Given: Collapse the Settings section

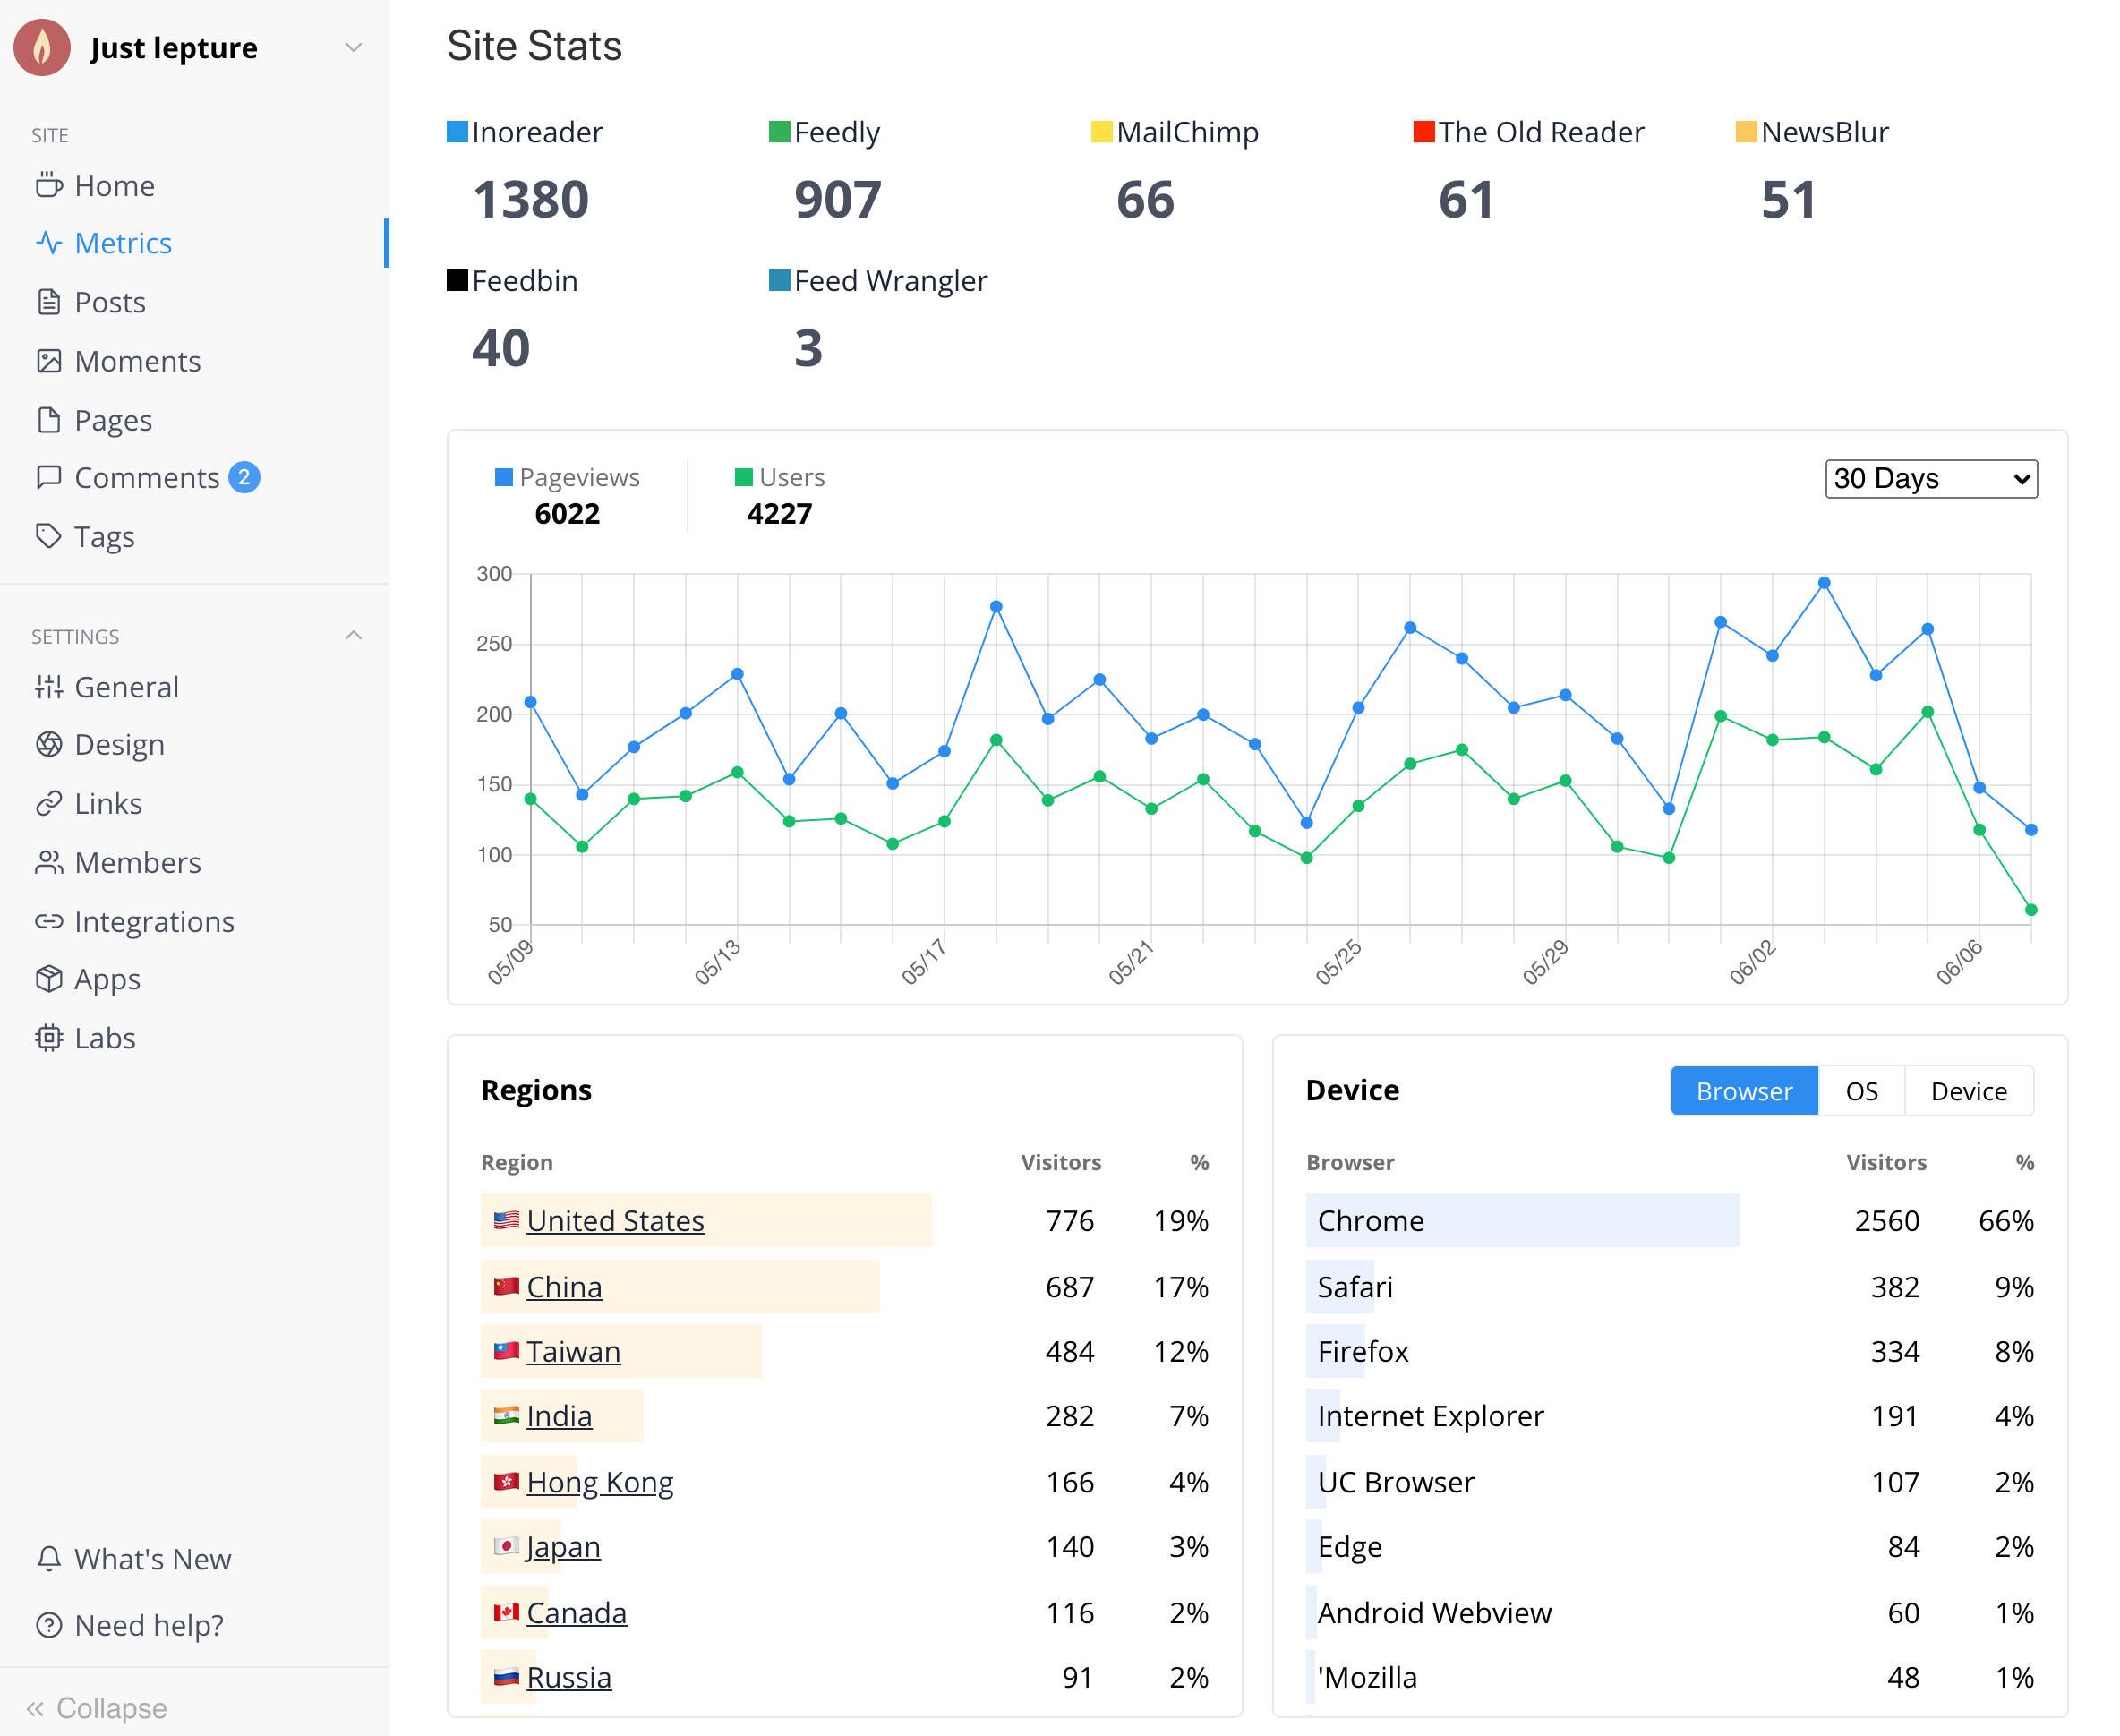Looking at the screenshot, I should coord(354,635).
